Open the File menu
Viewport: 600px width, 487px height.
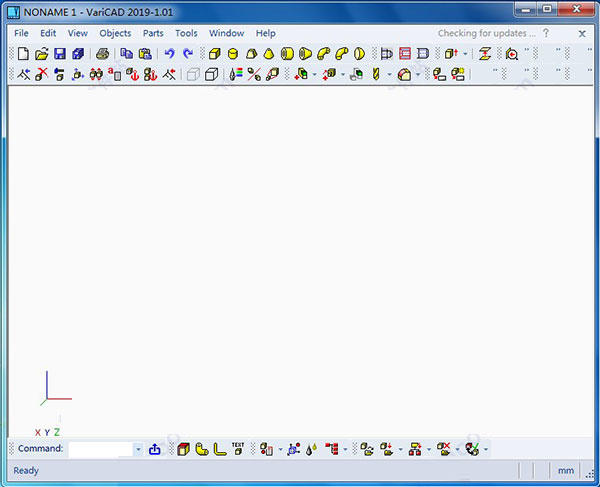[21, 33]
